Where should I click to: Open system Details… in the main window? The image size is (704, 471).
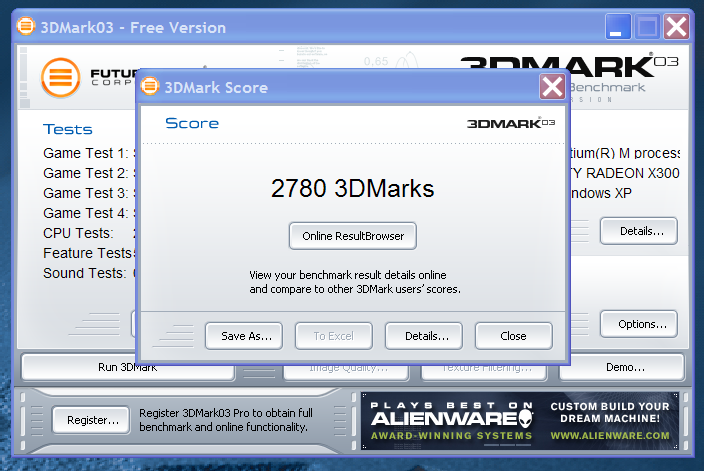click(638, 231)
